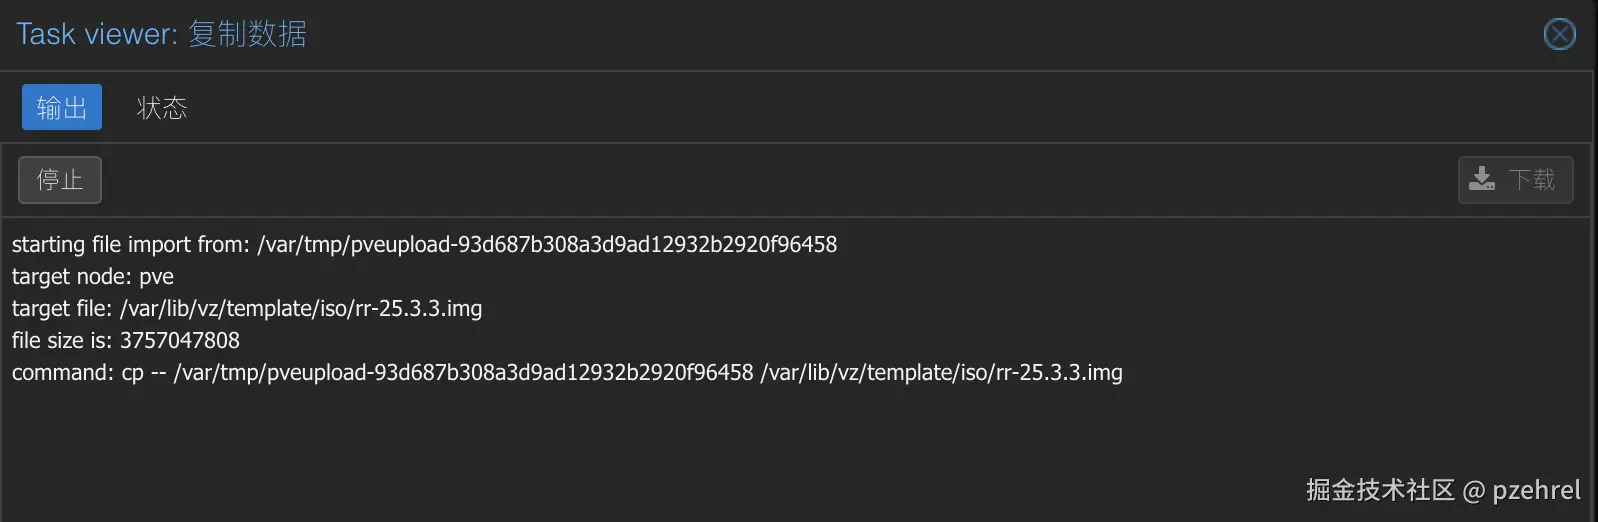The height and width of the screenshot is (522, 1598).
Task: Click the 复制数据 title text
Action: (x=247, y=34)
